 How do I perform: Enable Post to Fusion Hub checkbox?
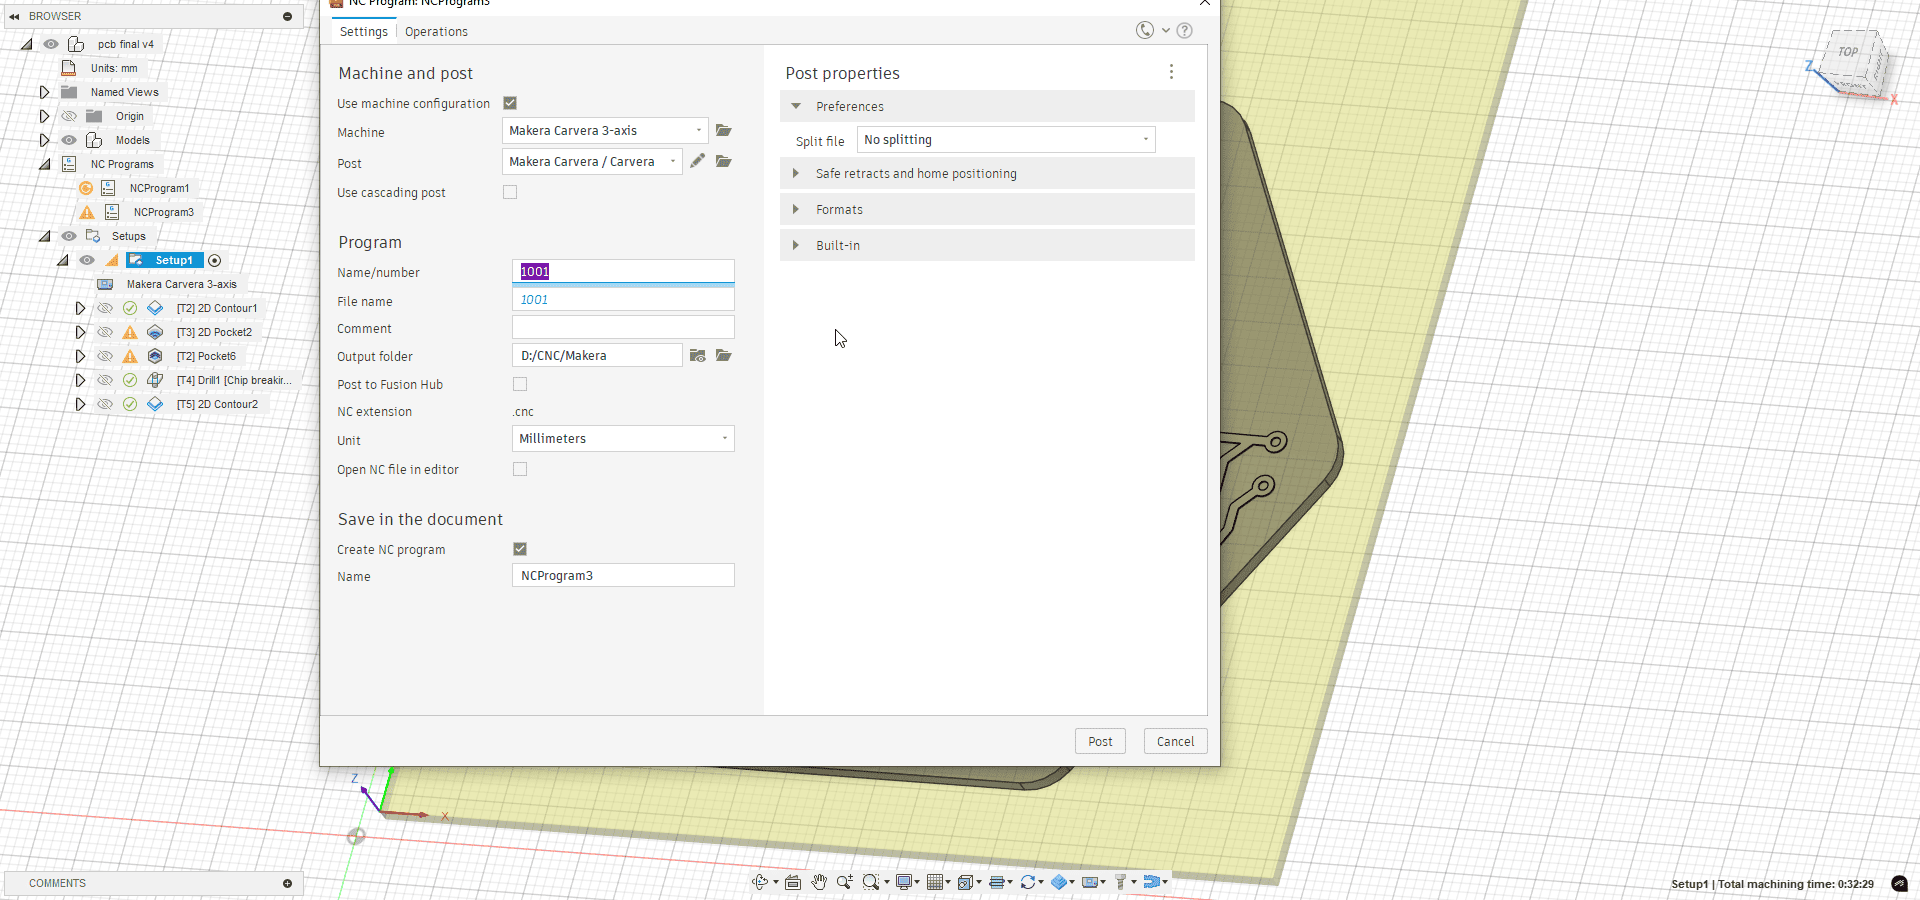(520, 384)
